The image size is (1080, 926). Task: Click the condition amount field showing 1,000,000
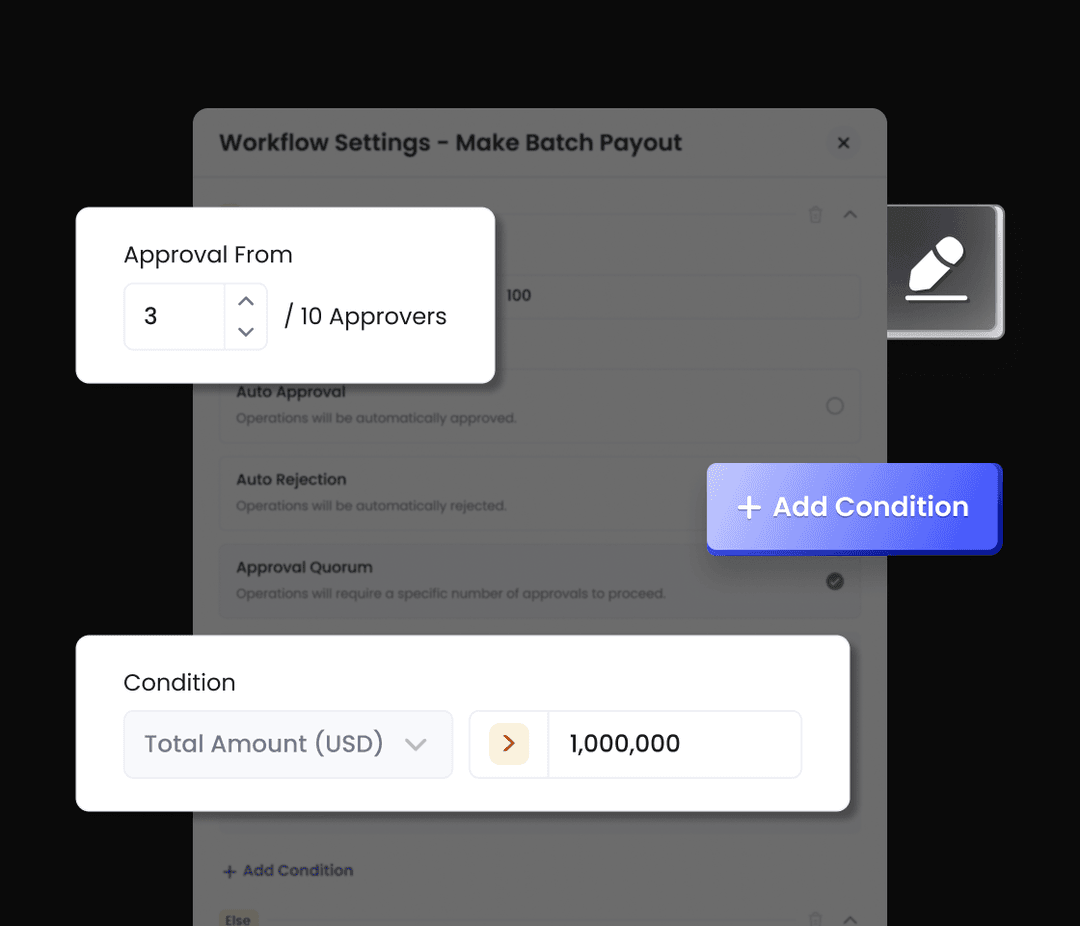674,744
